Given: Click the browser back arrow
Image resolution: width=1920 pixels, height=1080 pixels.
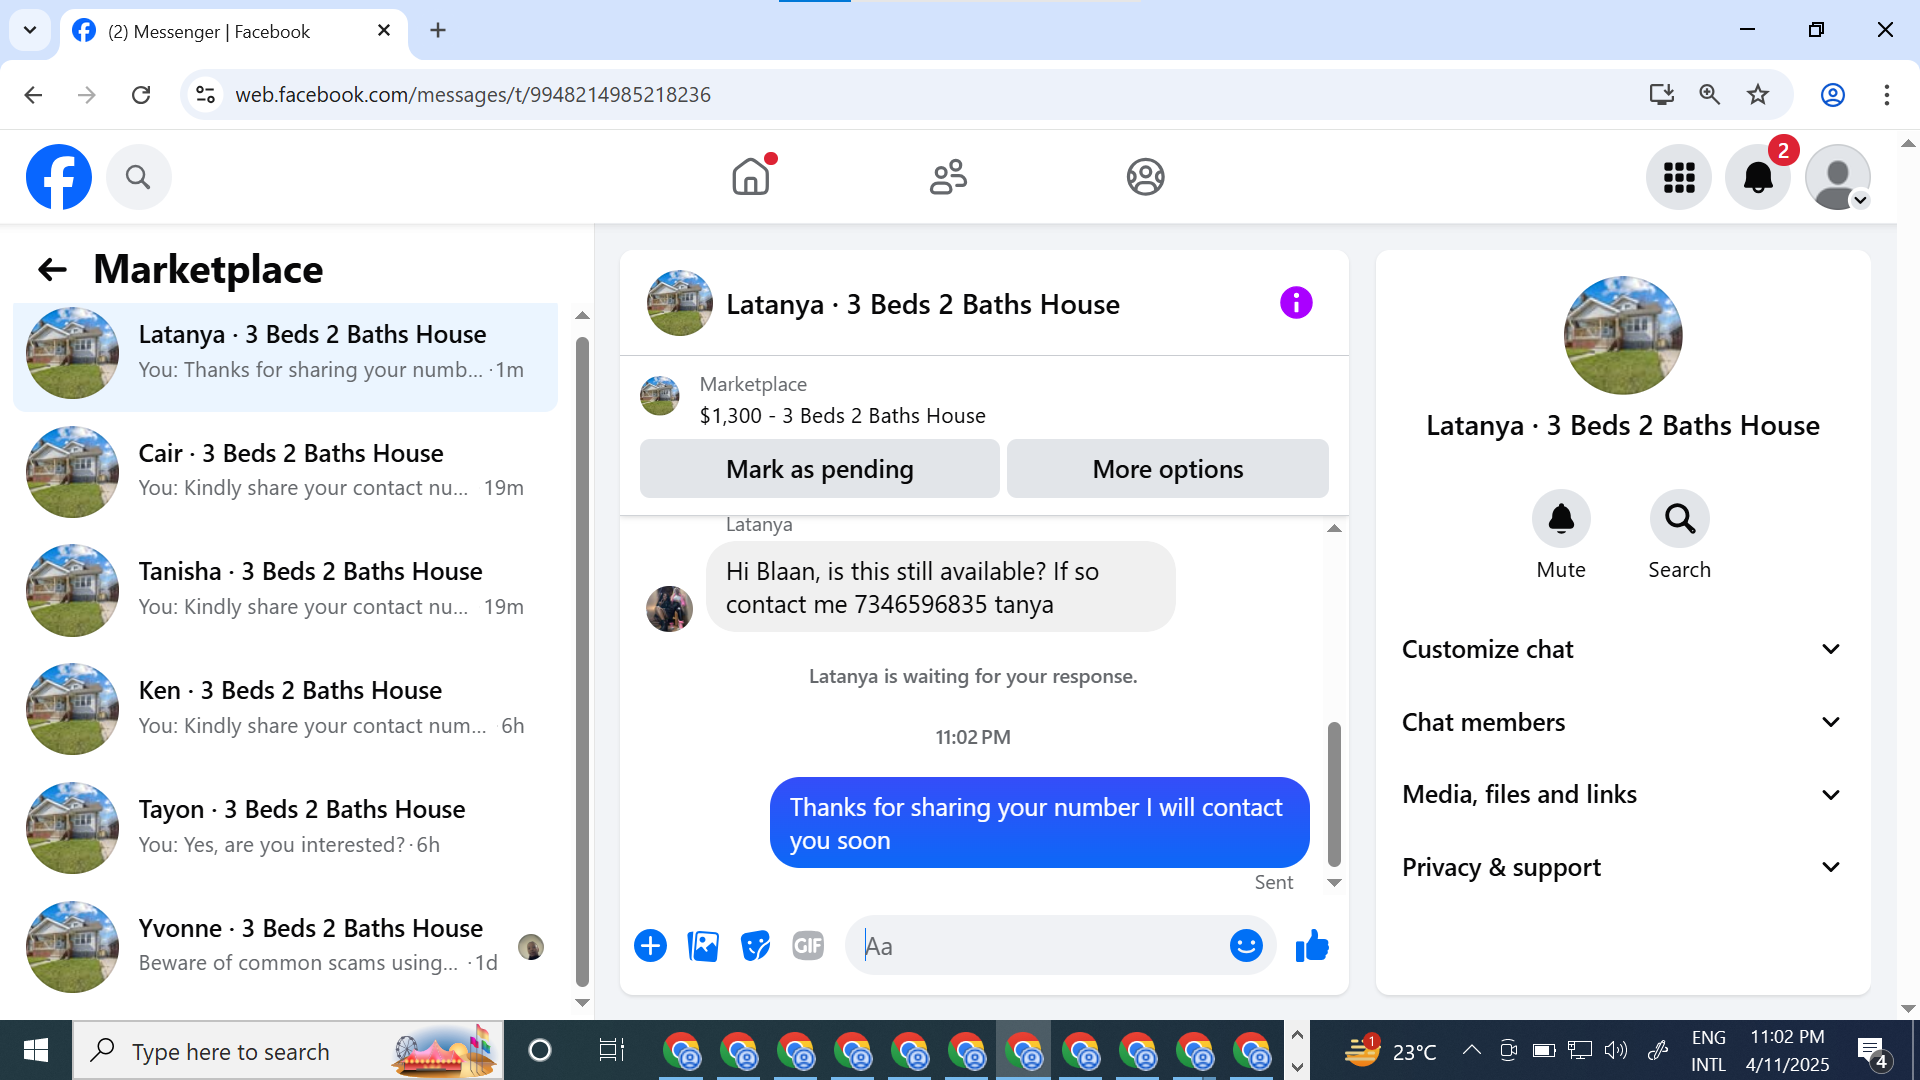Looking at the screenshot, I should [33, 94].
